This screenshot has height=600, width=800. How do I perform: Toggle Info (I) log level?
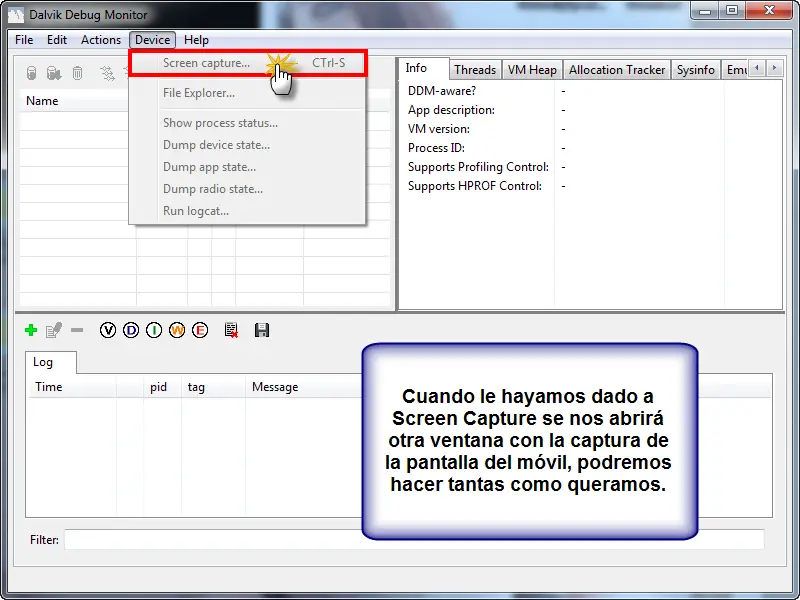(x=154, y=330)
